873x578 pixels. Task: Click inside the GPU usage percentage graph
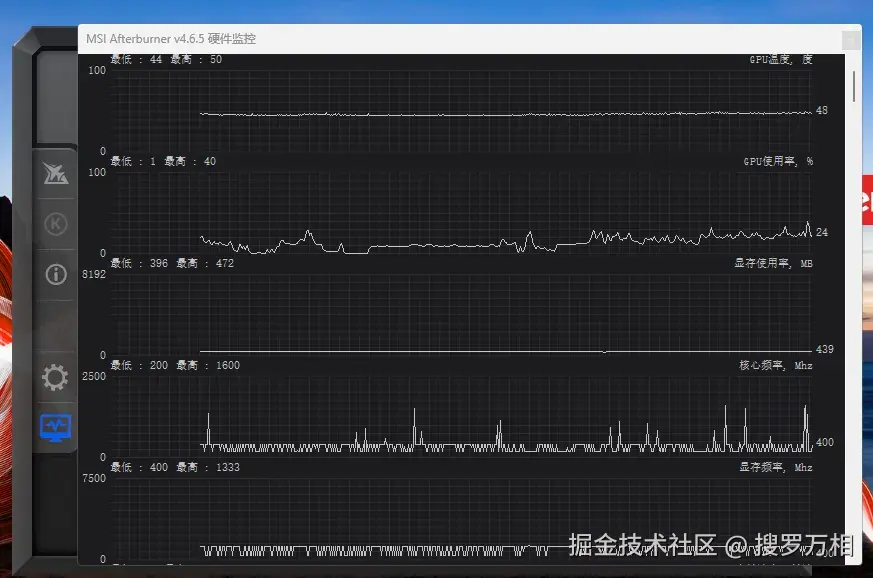pyautogui.click(x=461, y=212)
